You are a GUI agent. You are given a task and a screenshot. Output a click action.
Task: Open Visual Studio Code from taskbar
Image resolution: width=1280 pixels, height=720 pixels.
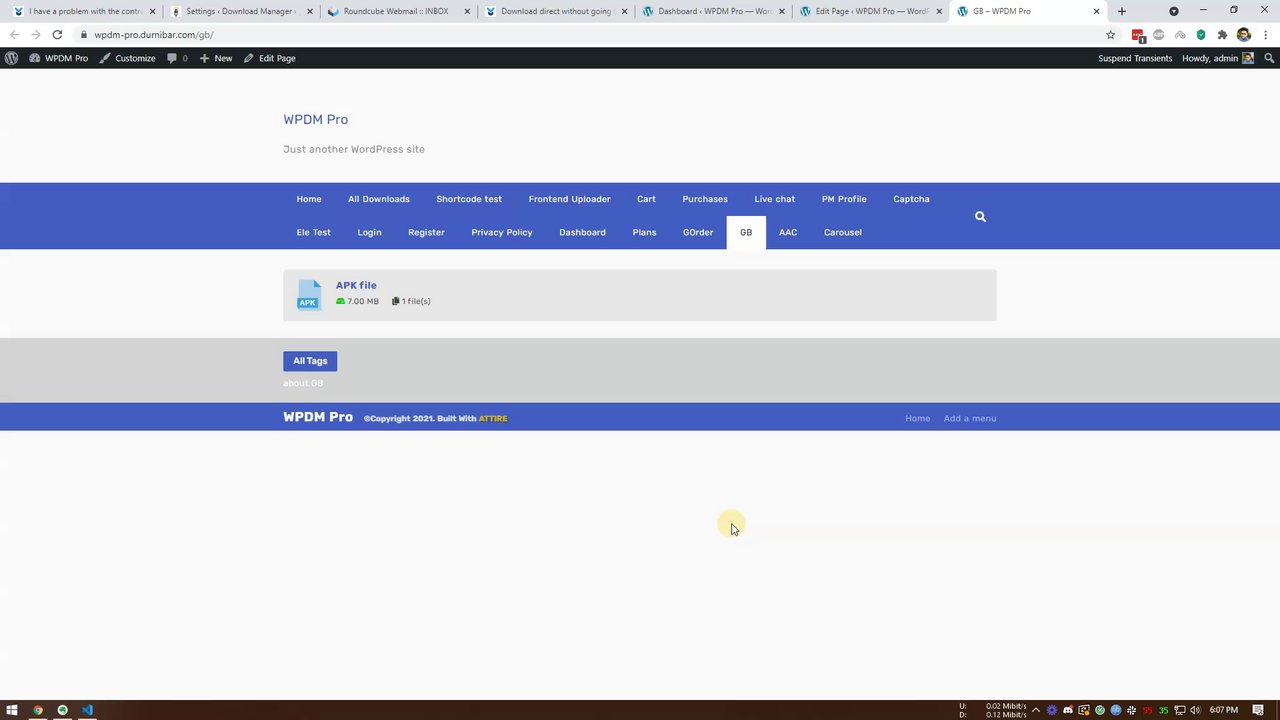pos(87,710)
